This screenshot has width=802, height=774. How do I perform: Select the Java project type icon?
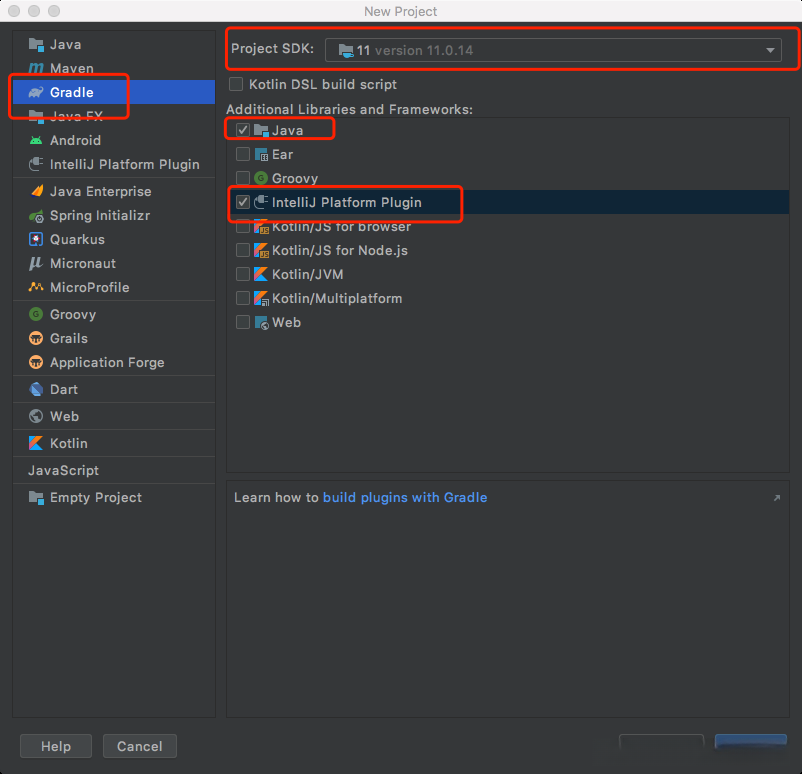pos(36,45)
